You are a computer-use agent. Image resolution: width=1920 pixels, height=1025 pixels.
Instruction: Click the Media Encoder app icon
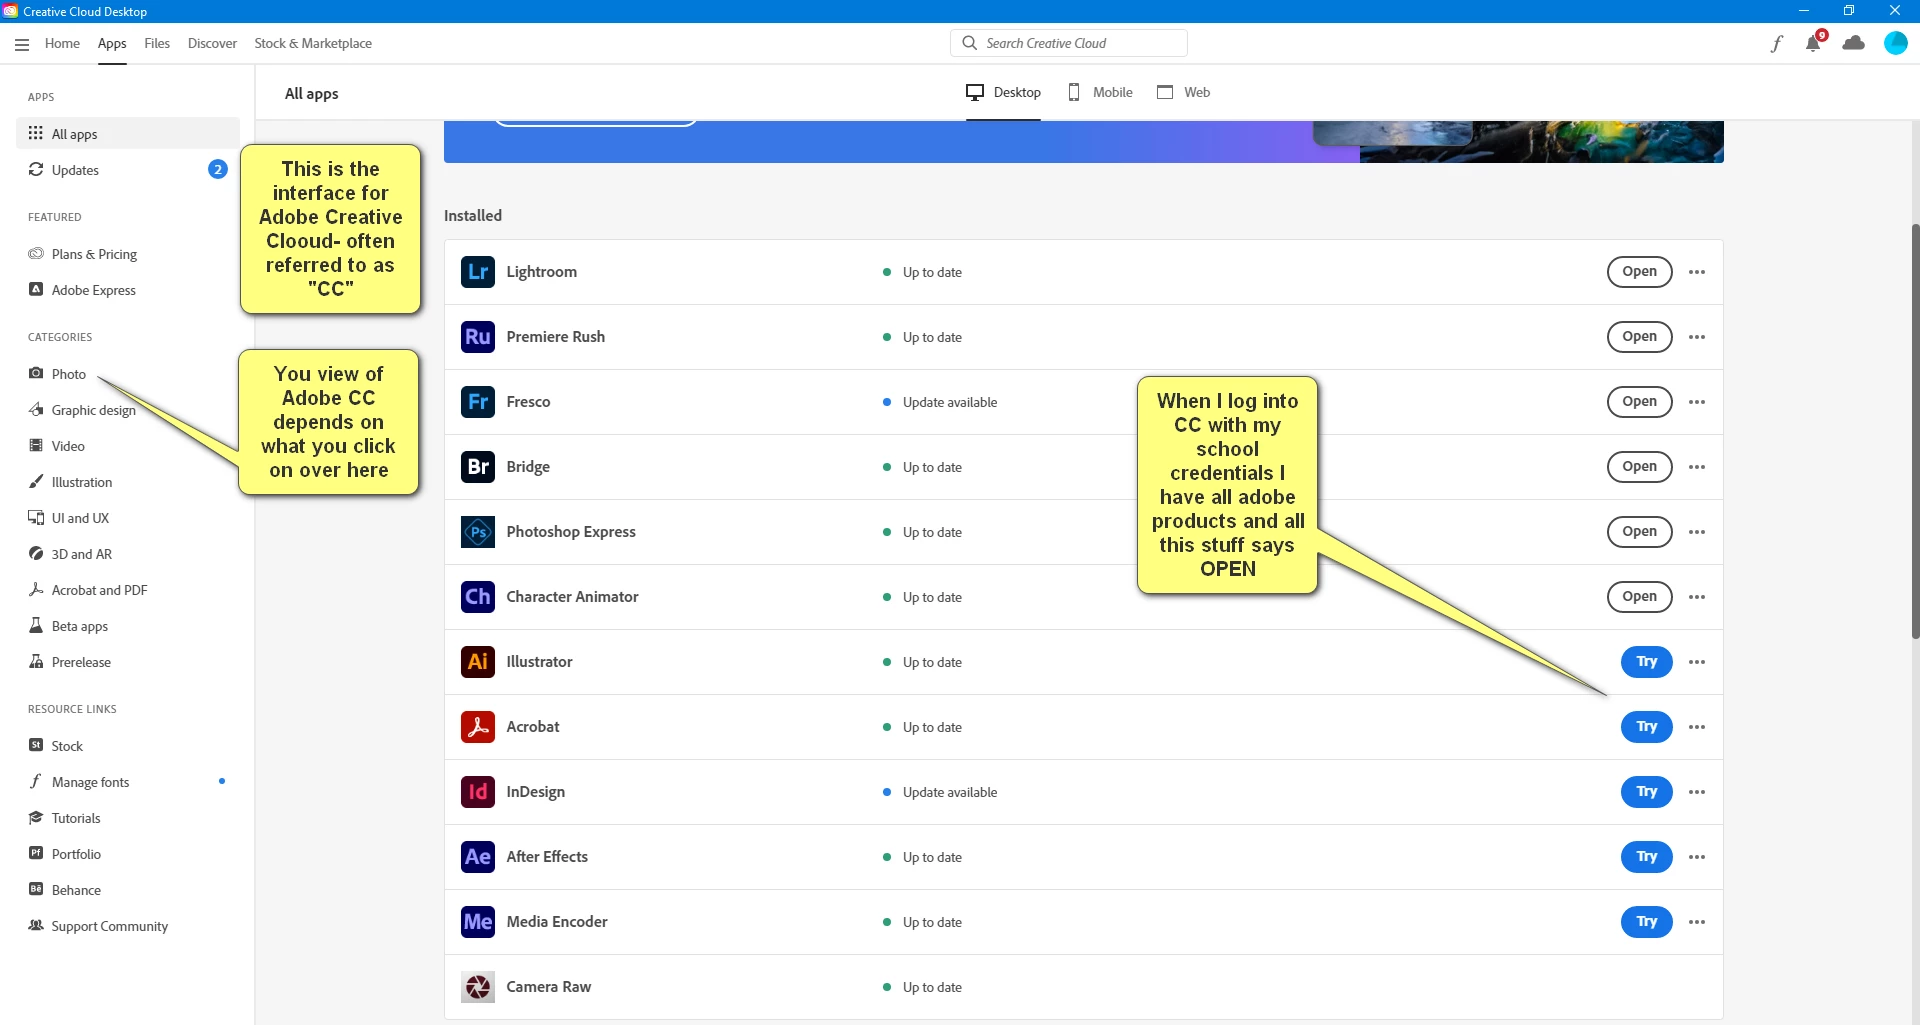point(478,922)
